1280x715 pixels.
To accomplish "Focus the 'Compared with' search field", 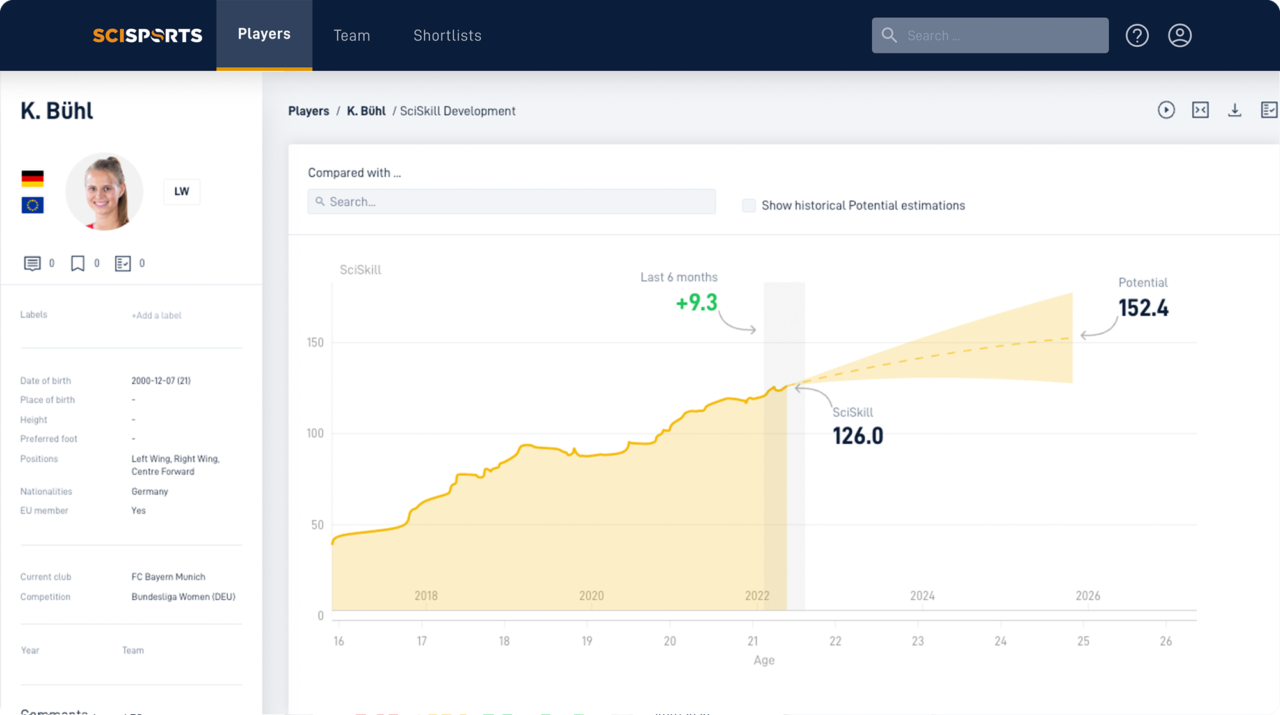I will (511, 201).
